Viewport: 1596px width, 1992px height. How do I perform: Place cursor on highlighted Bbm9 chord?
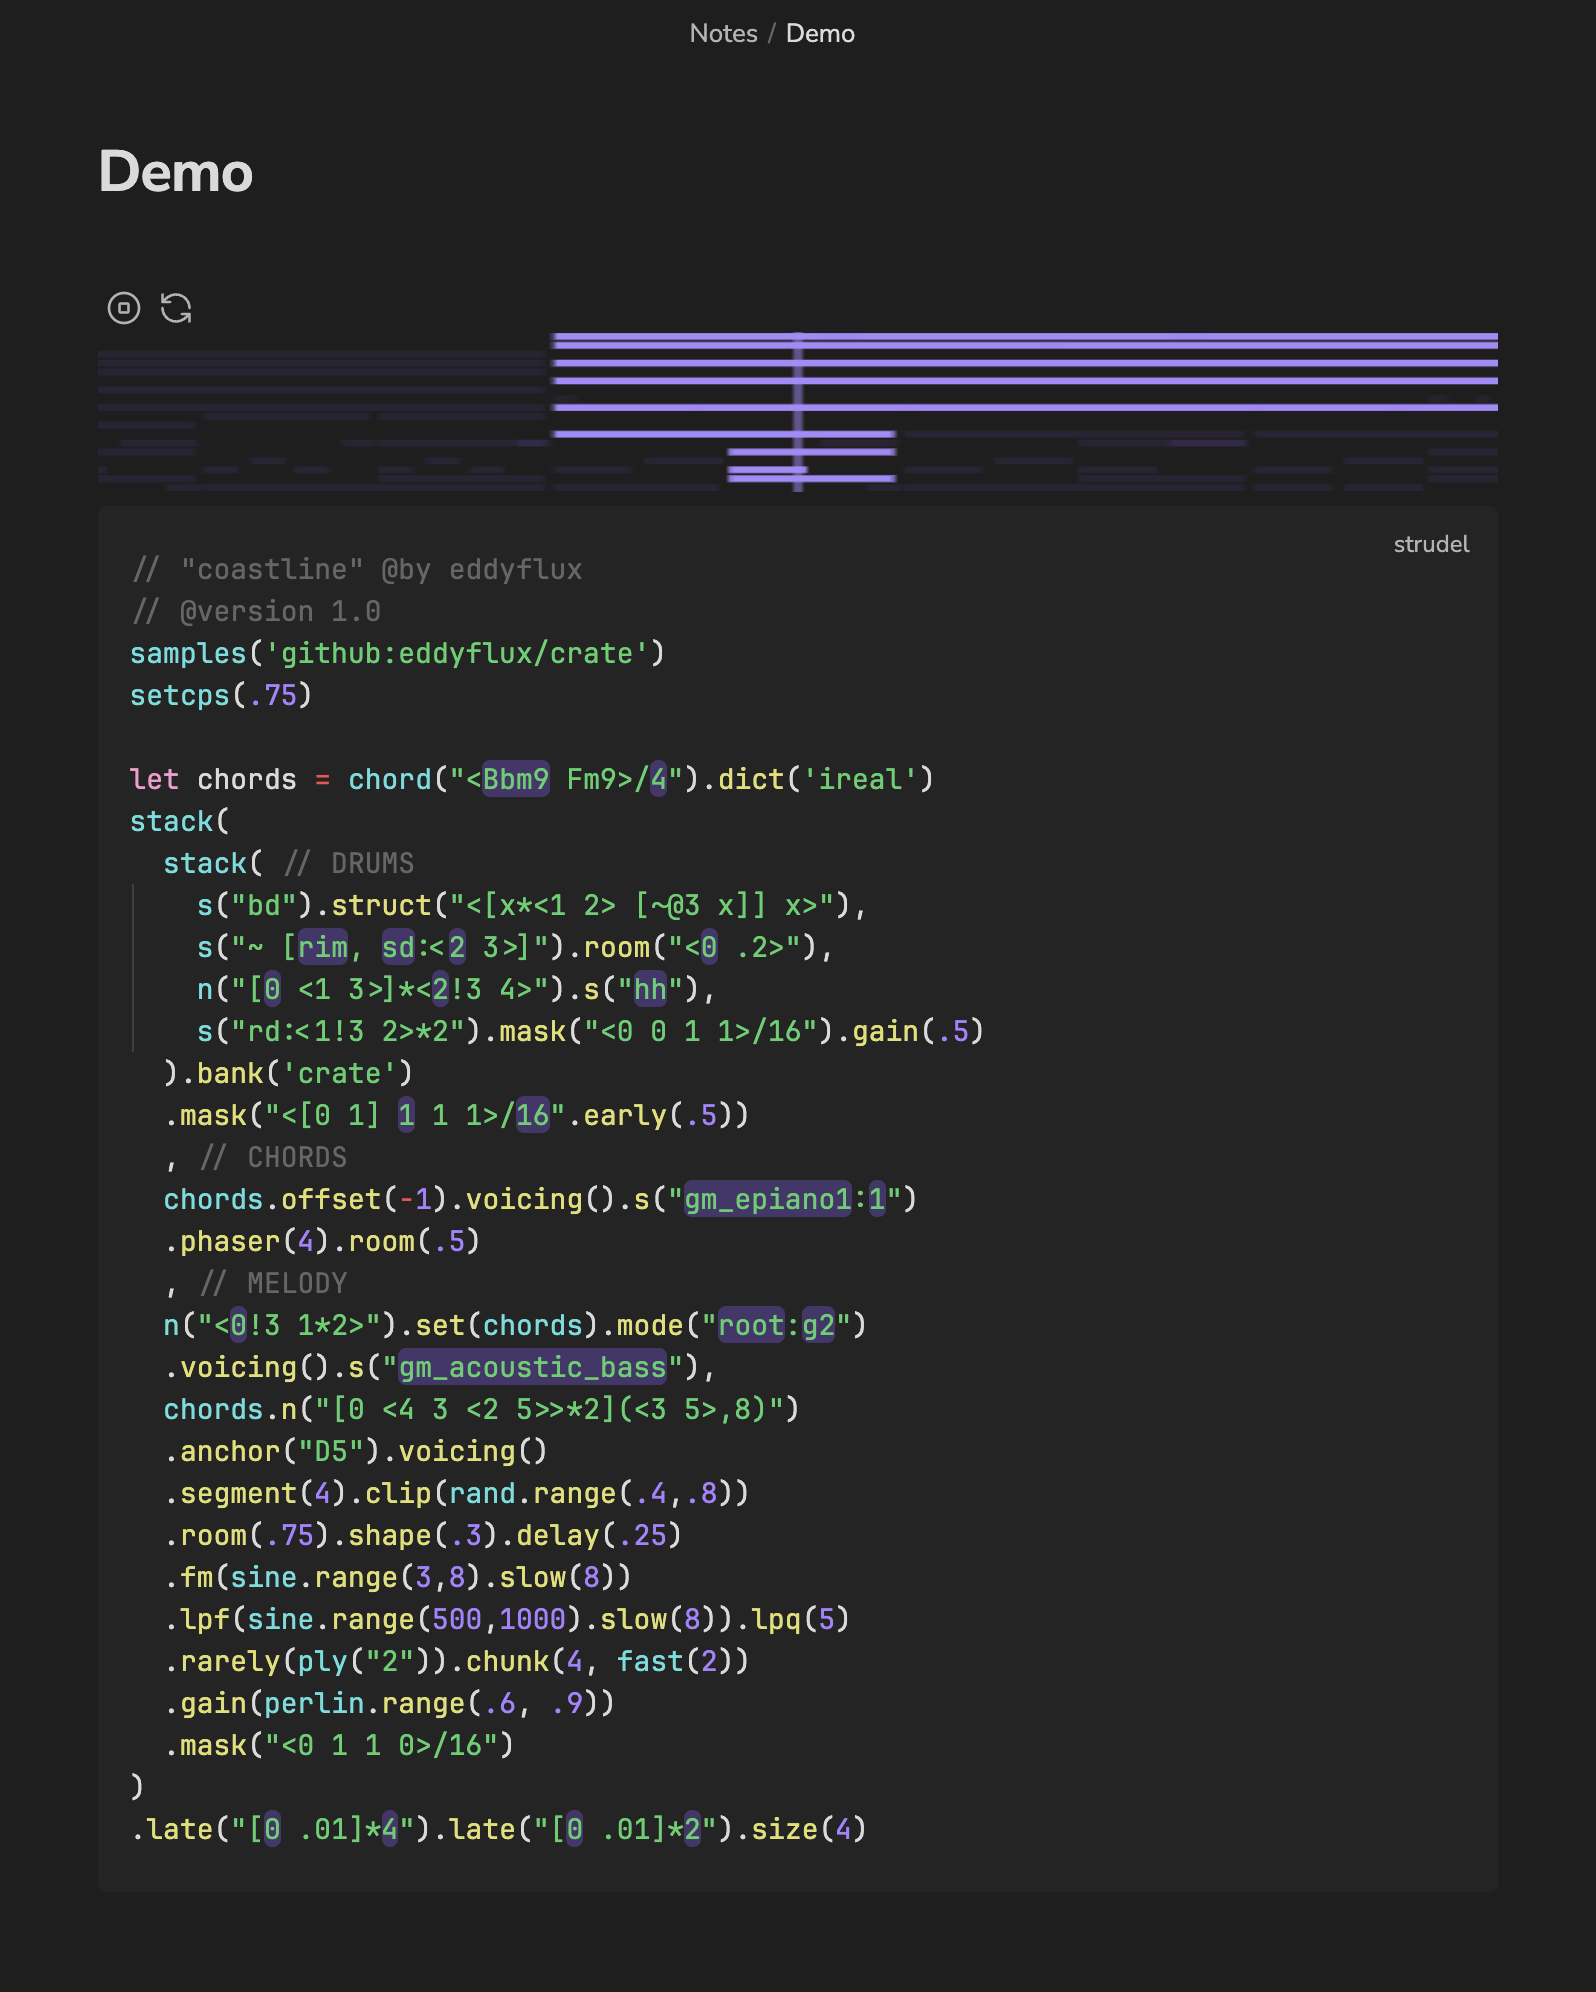pyautogui.click(x=516, y=779)
